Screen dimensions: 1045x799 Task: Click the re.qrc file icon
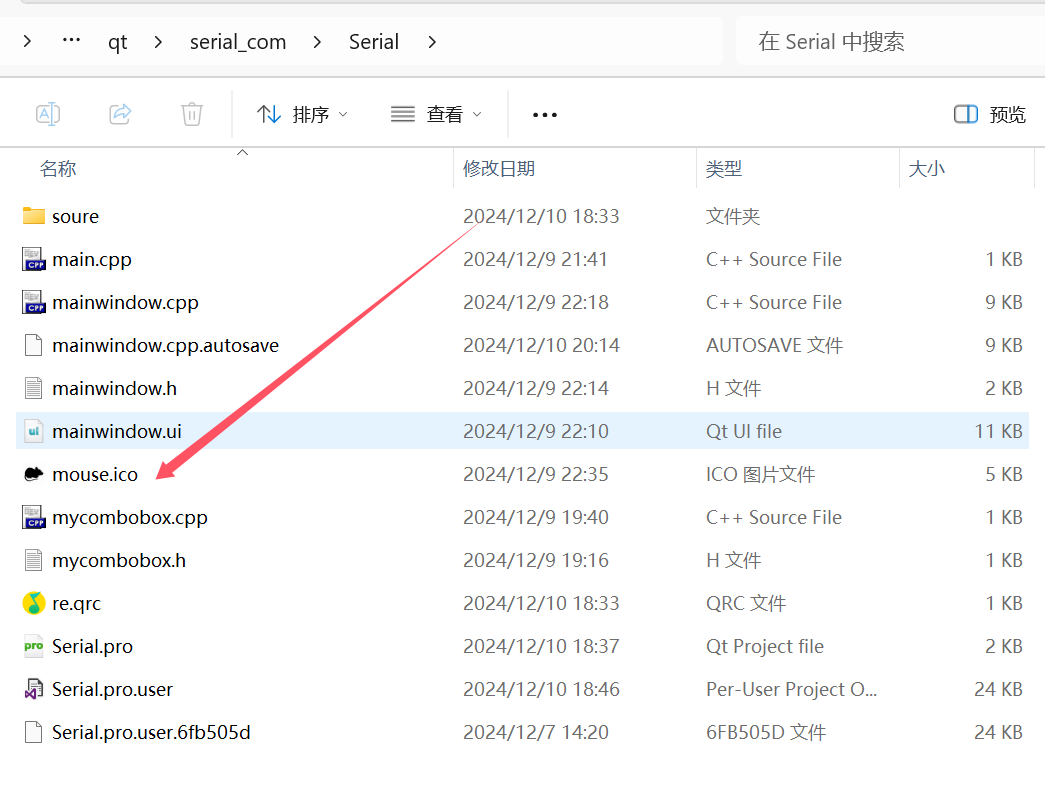34,603
